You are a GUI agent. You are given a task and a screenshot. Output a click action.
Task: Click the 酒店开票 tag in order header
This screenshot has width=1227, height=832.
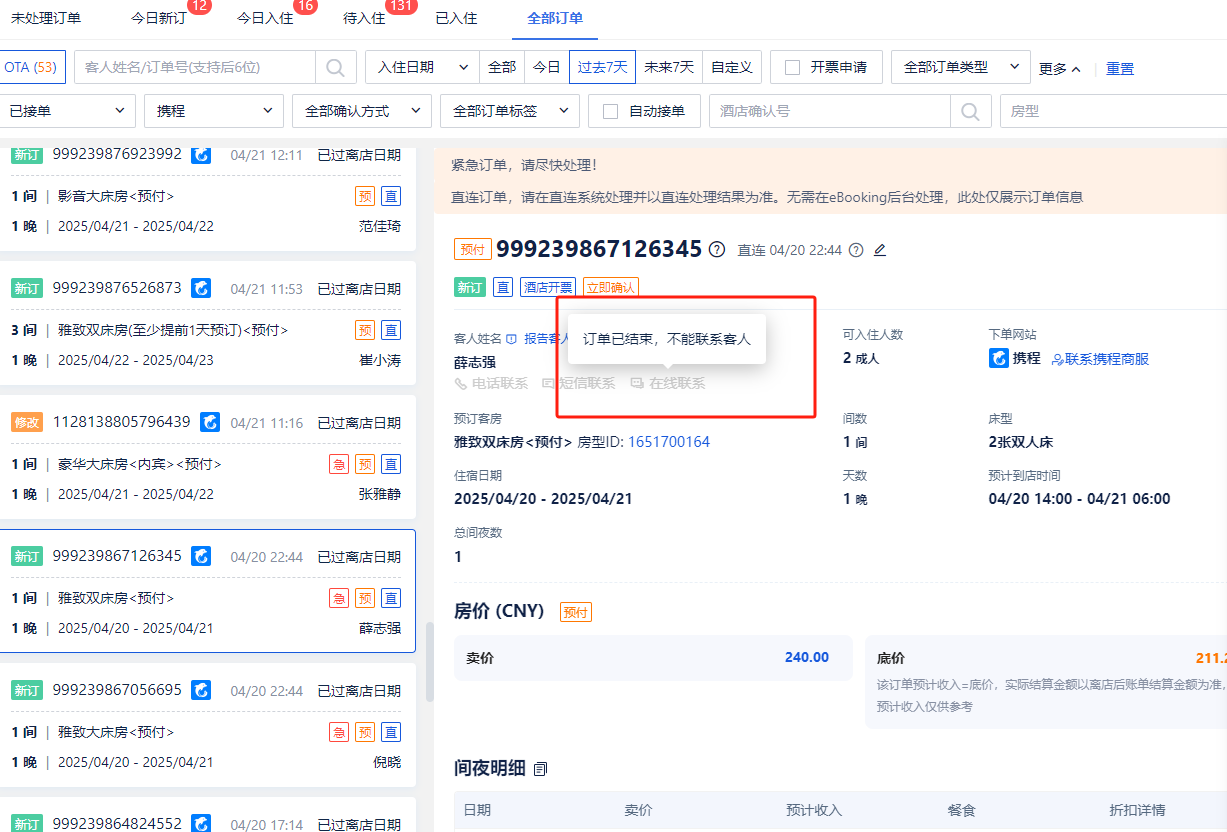click(547, 287)
